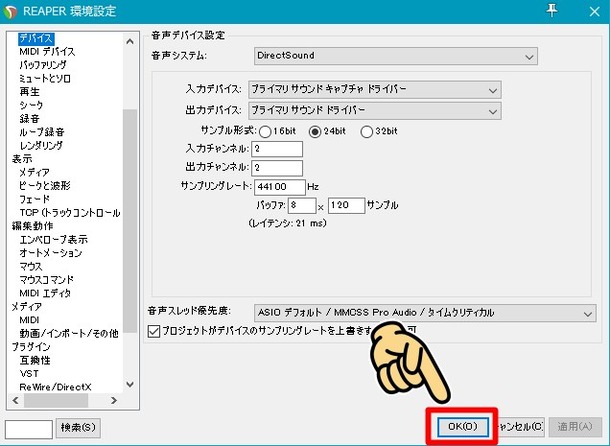Open the シーク settings page
This screenshot has height=446, width=610.
coord(31,105)
